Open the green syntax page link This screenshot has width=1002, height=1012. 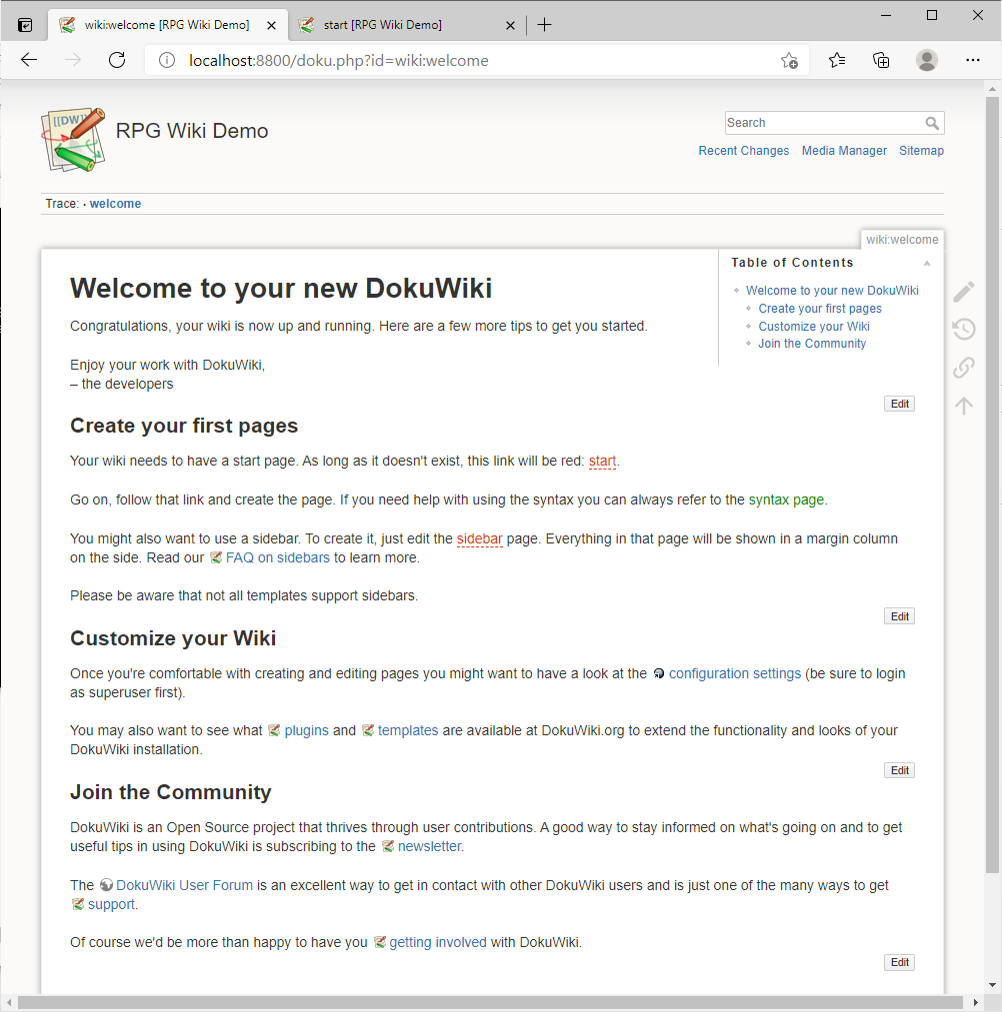click(x=786, y=500)
